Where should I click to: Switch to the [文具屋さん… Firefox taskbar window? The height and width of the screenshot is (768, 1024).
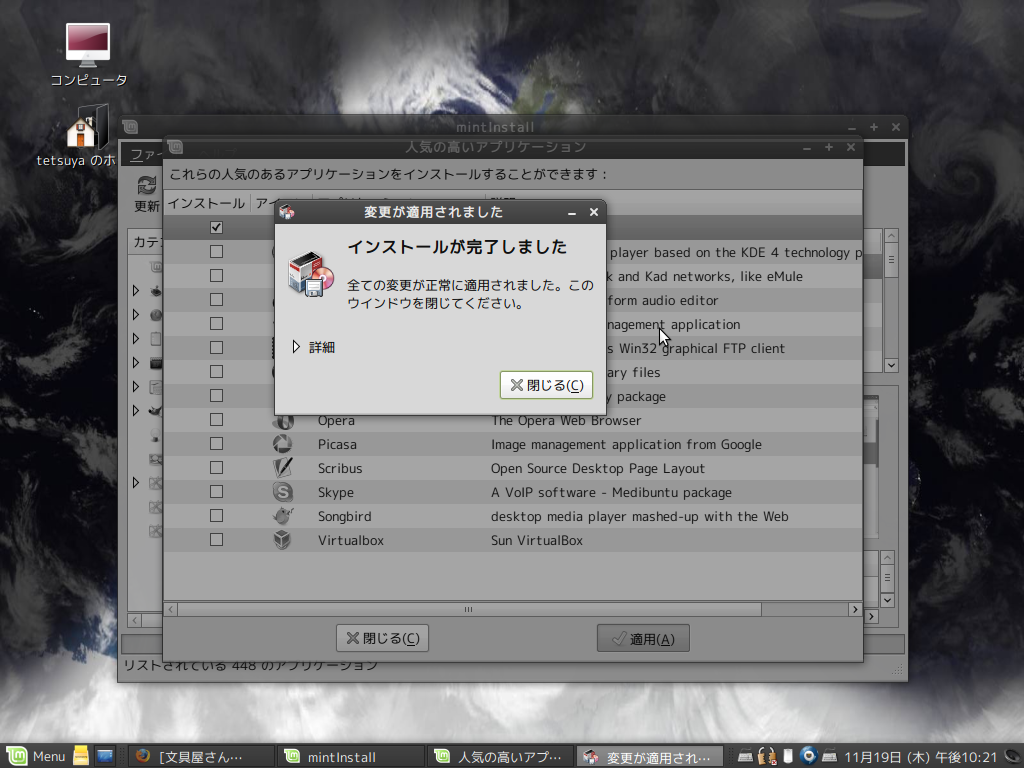pos(200,757)
